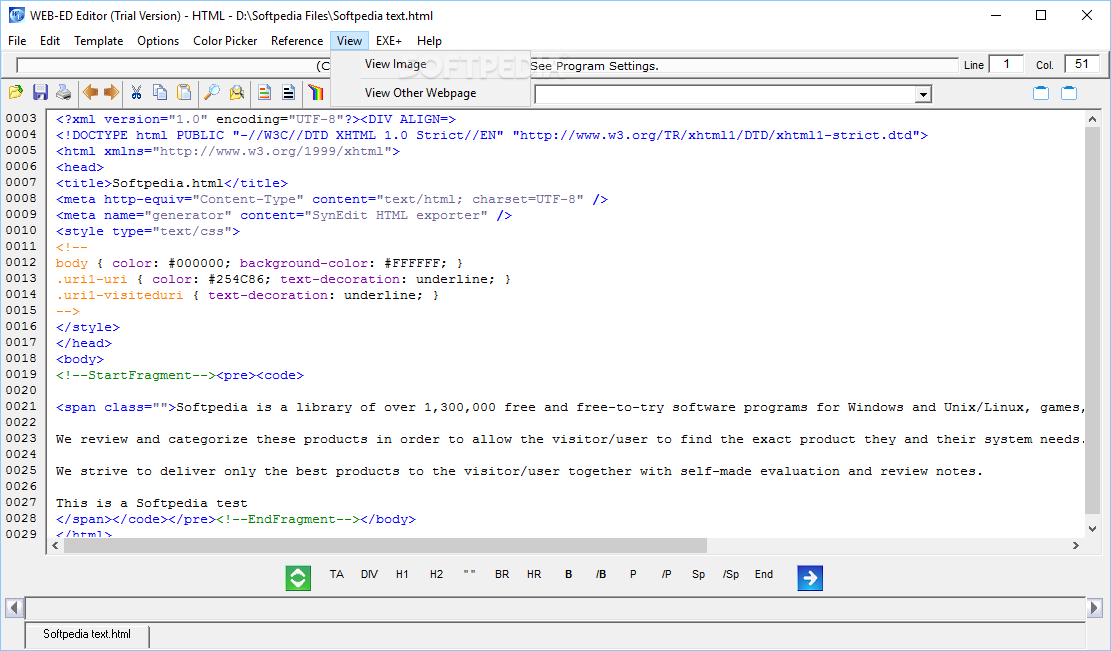
Task: Save the file with the floppy disk icon
Action: pyautogui.click(x=40, y=92)
